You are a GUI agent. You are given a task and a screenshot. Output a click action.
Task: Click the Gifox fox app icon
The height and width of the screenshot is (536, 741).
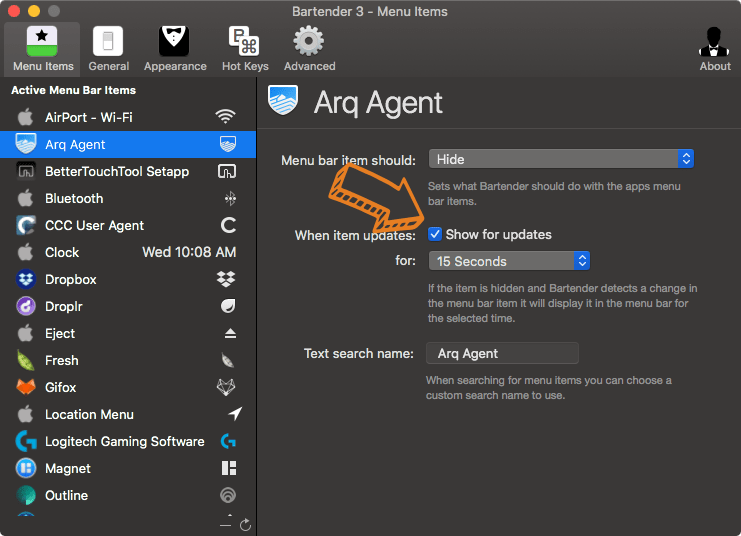pyautogui.click(x=26, y=387)
